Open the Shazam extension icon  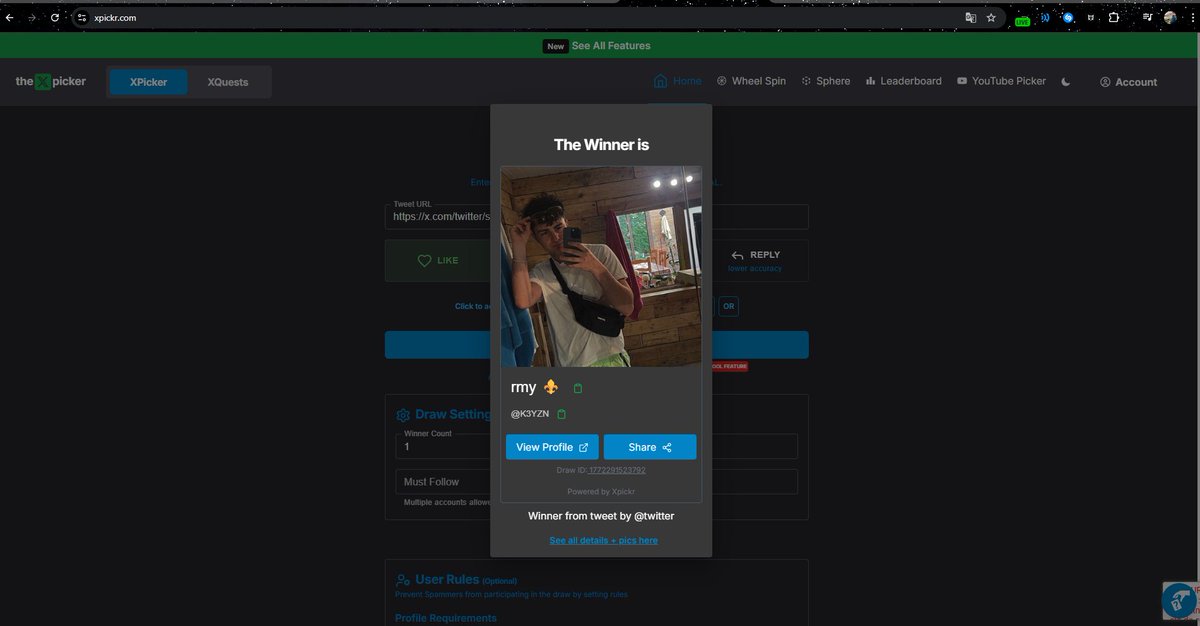[x=1068, y=18]
